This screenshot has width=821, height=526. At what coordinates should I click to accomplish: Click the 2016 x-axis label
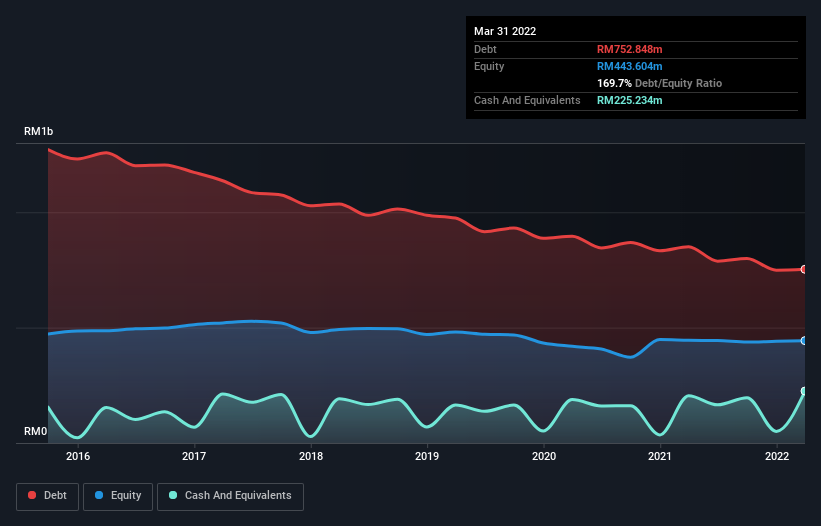coord(78,456)
